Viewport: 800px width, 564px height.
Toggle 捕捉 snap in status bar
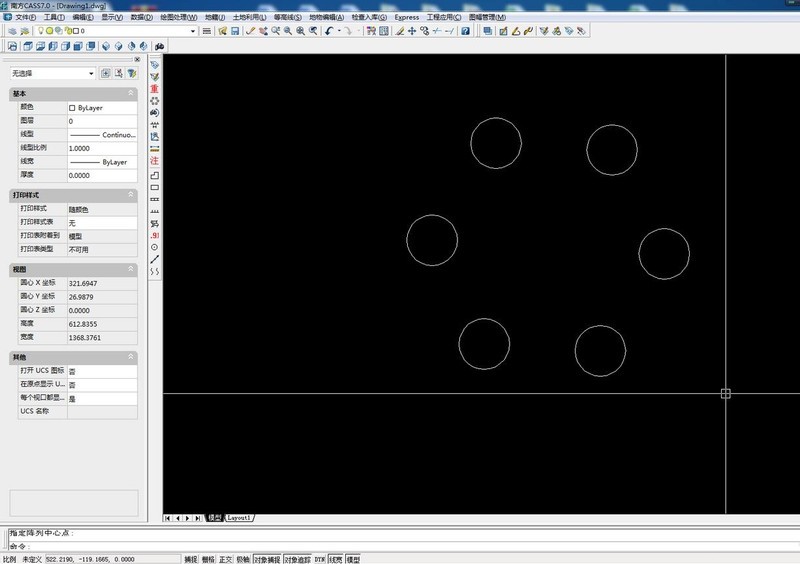[x=191, y=559]
